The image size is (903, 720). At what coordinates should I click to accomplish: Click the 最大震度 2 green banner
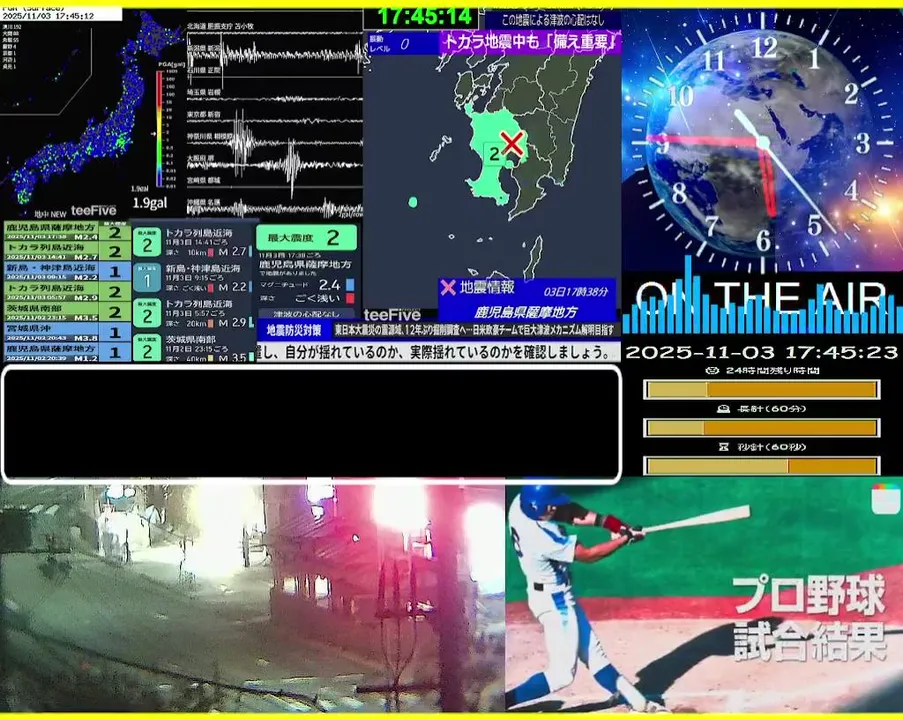coord(306,237)
